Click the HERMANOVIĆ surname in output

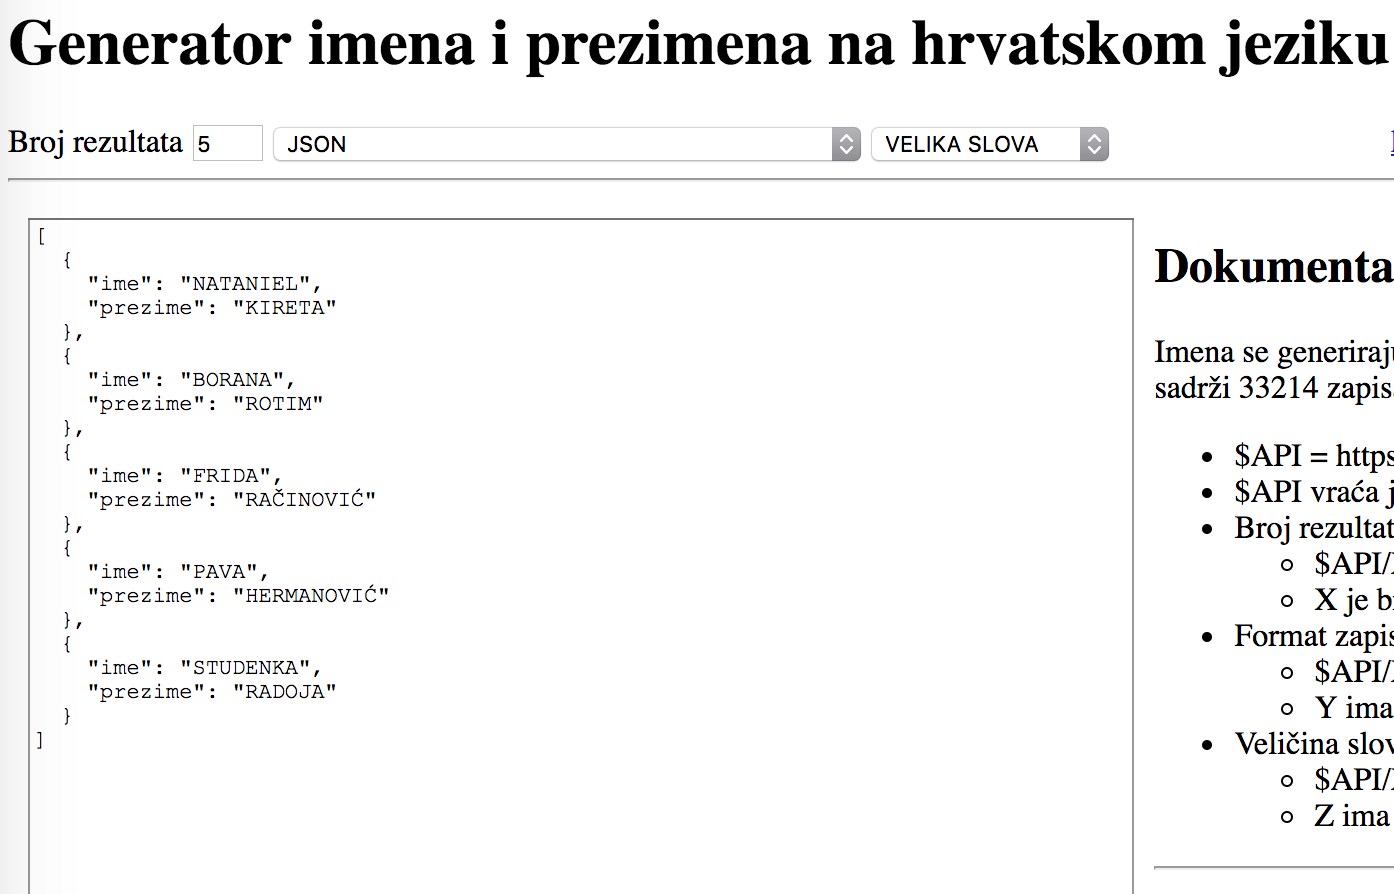point(311,596)
